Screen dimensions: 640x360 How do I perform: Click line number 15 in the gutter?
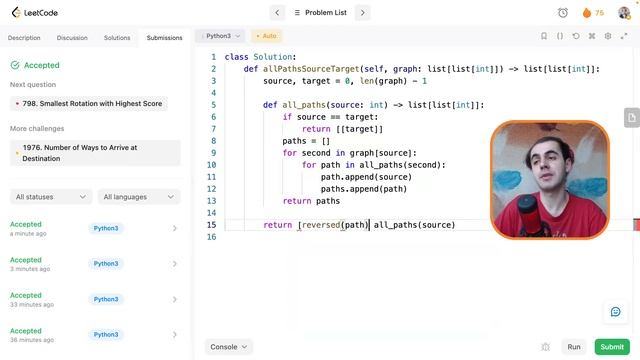point(211,225)
